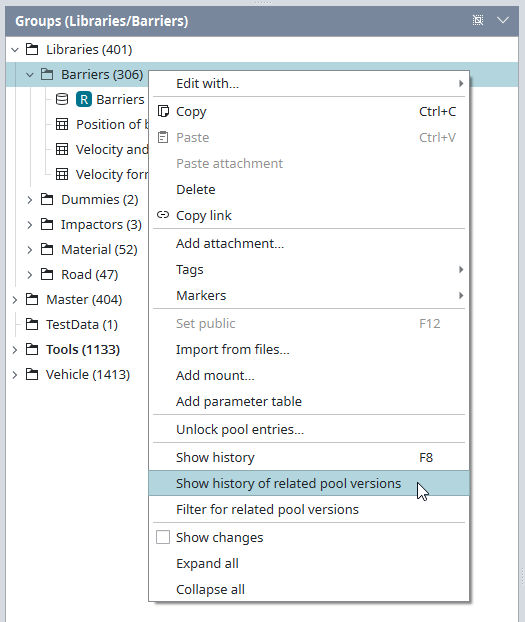Click the Vehicle folder icon
Screen dimensions: 525x622
click(32, 374)
